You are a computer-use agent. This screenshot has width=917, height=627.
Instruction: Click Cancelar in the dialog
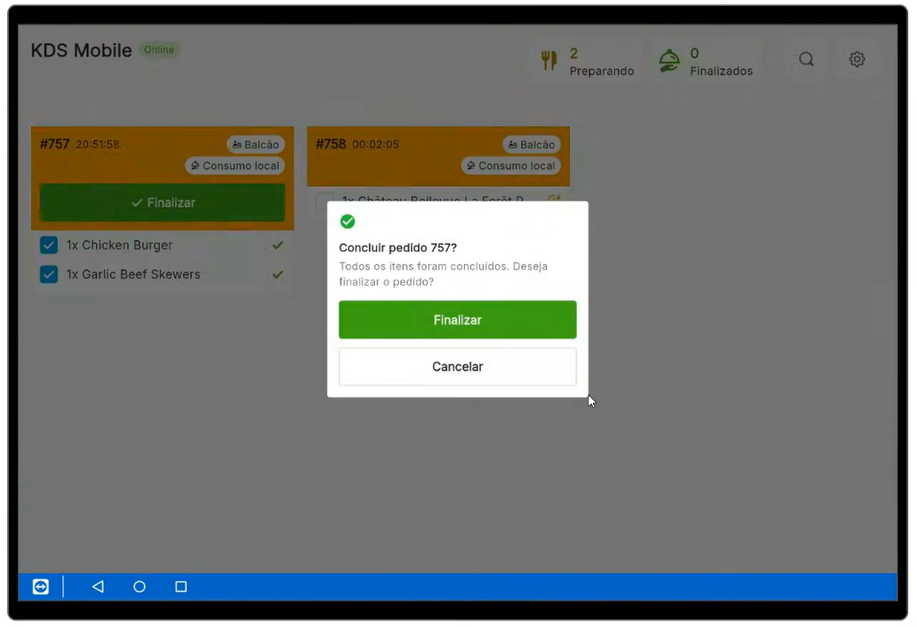(457, 367)
